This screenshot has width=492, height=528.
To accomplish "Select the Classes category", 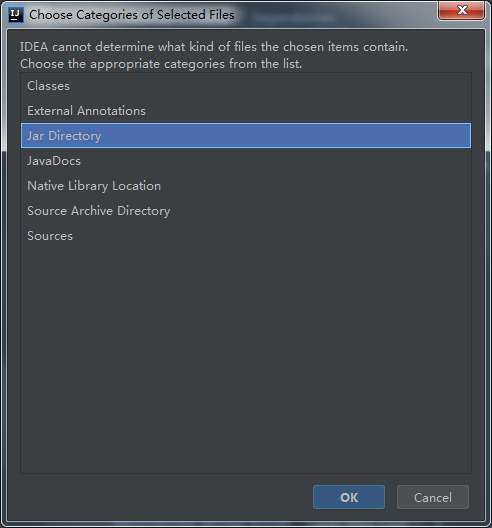I will (246, 86).
